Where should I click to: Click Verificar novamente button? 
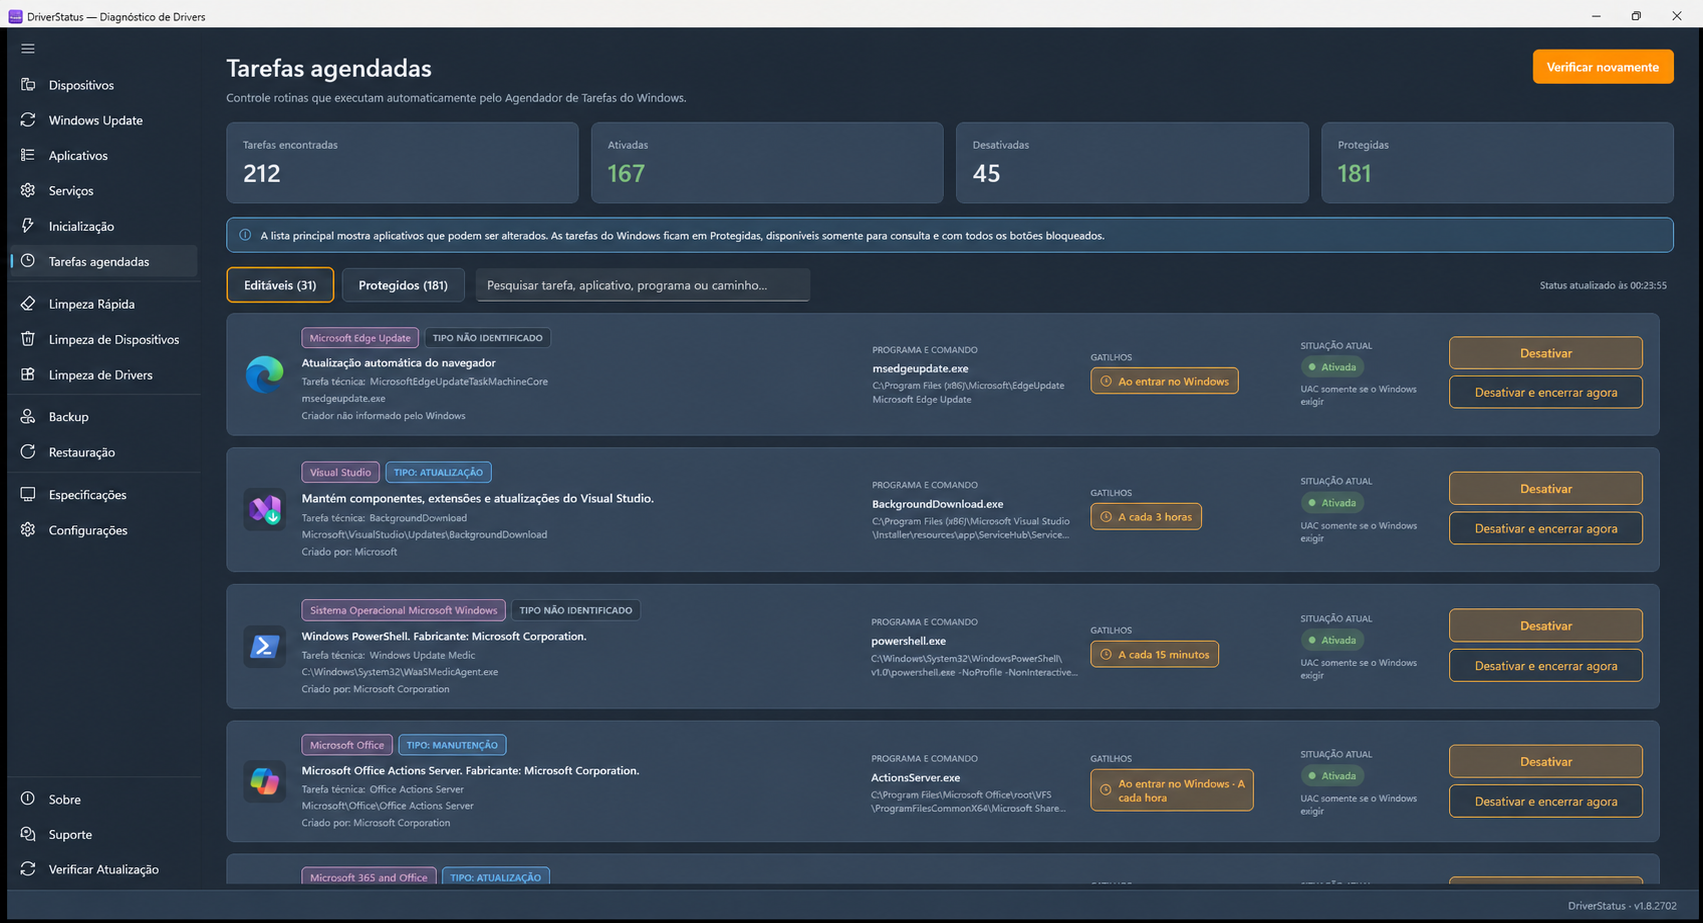1603,67
